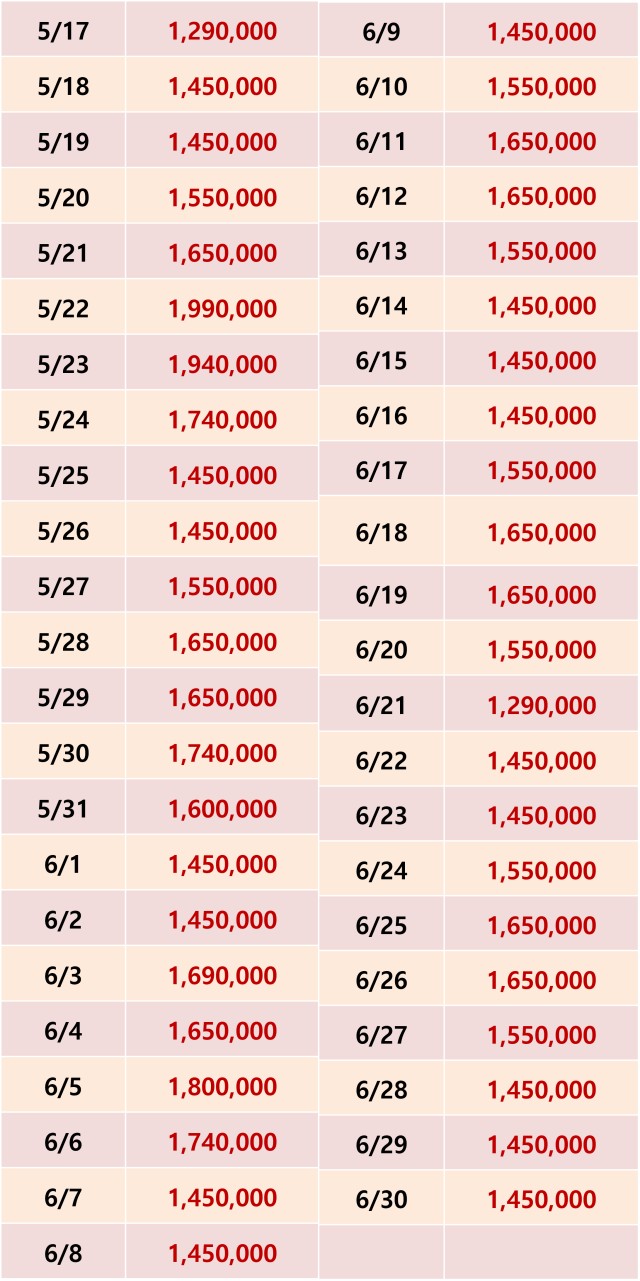Click the 1,600,000 price on 5/31

222,809
